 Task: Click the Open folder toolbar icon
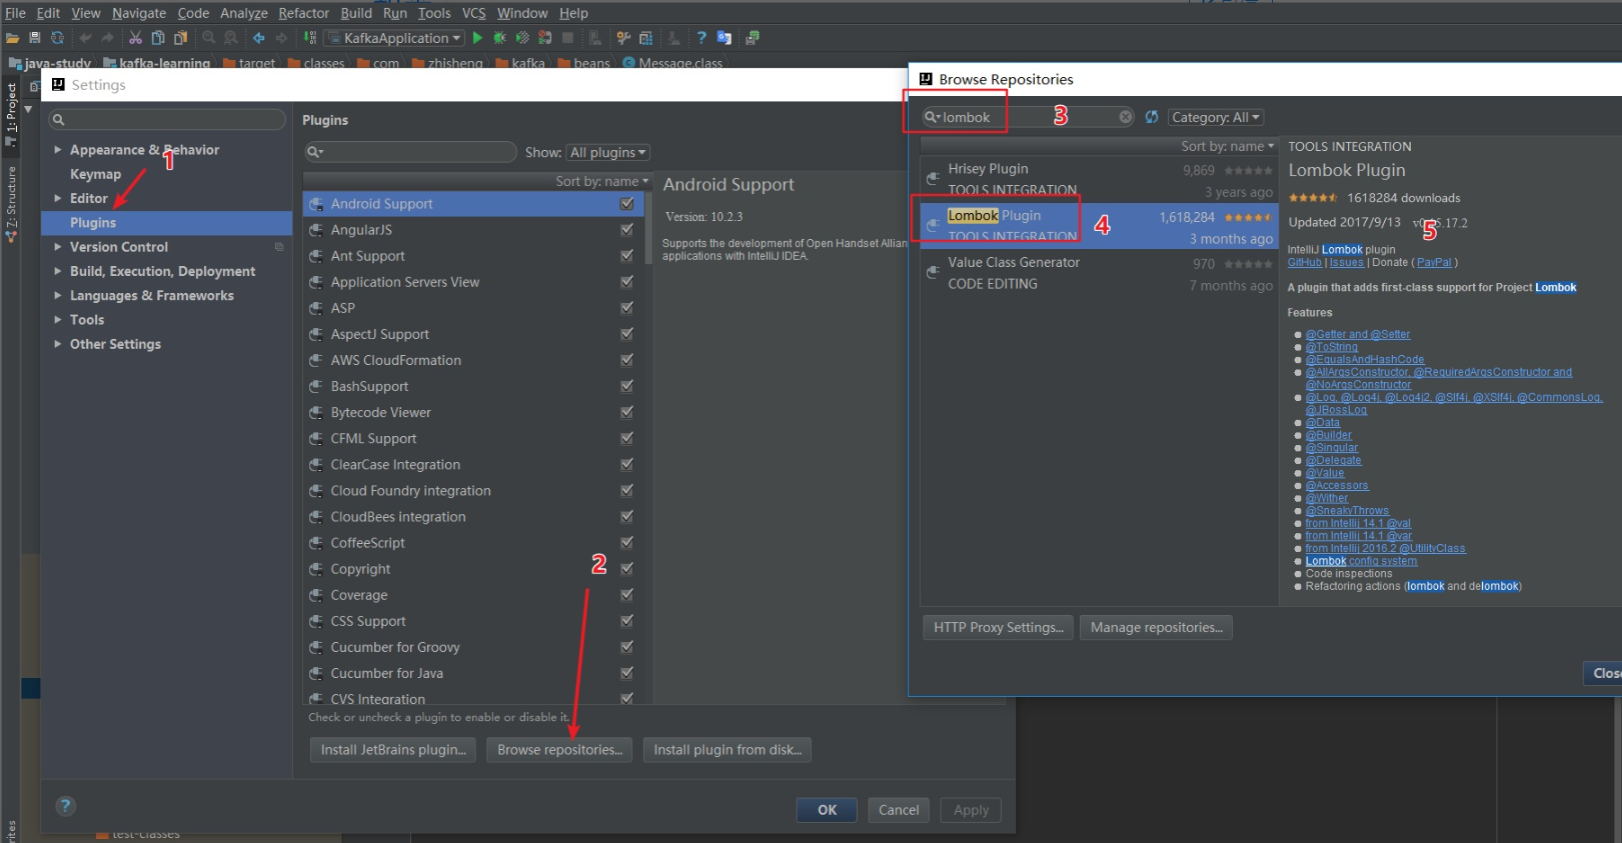click(x=12, y=38)
